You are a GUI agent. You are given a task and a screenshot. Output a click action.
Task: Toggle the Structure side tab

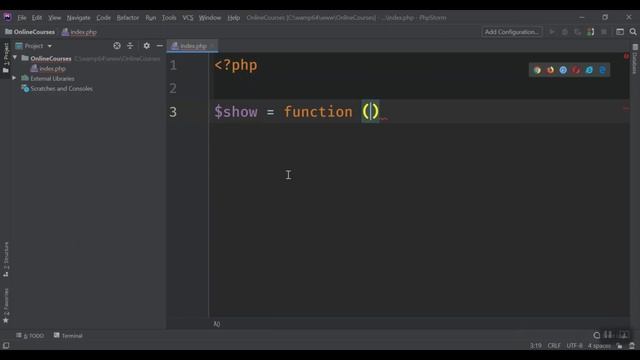[x=6, y=260]
